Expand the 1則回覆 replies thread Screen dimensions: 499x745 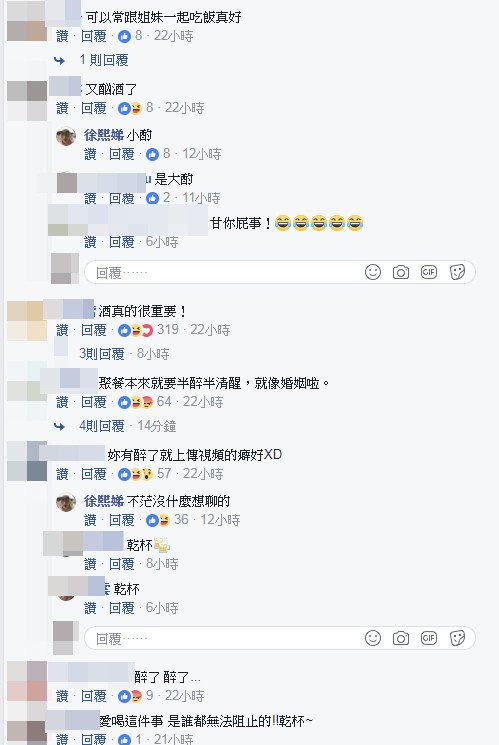coord(104,60)
